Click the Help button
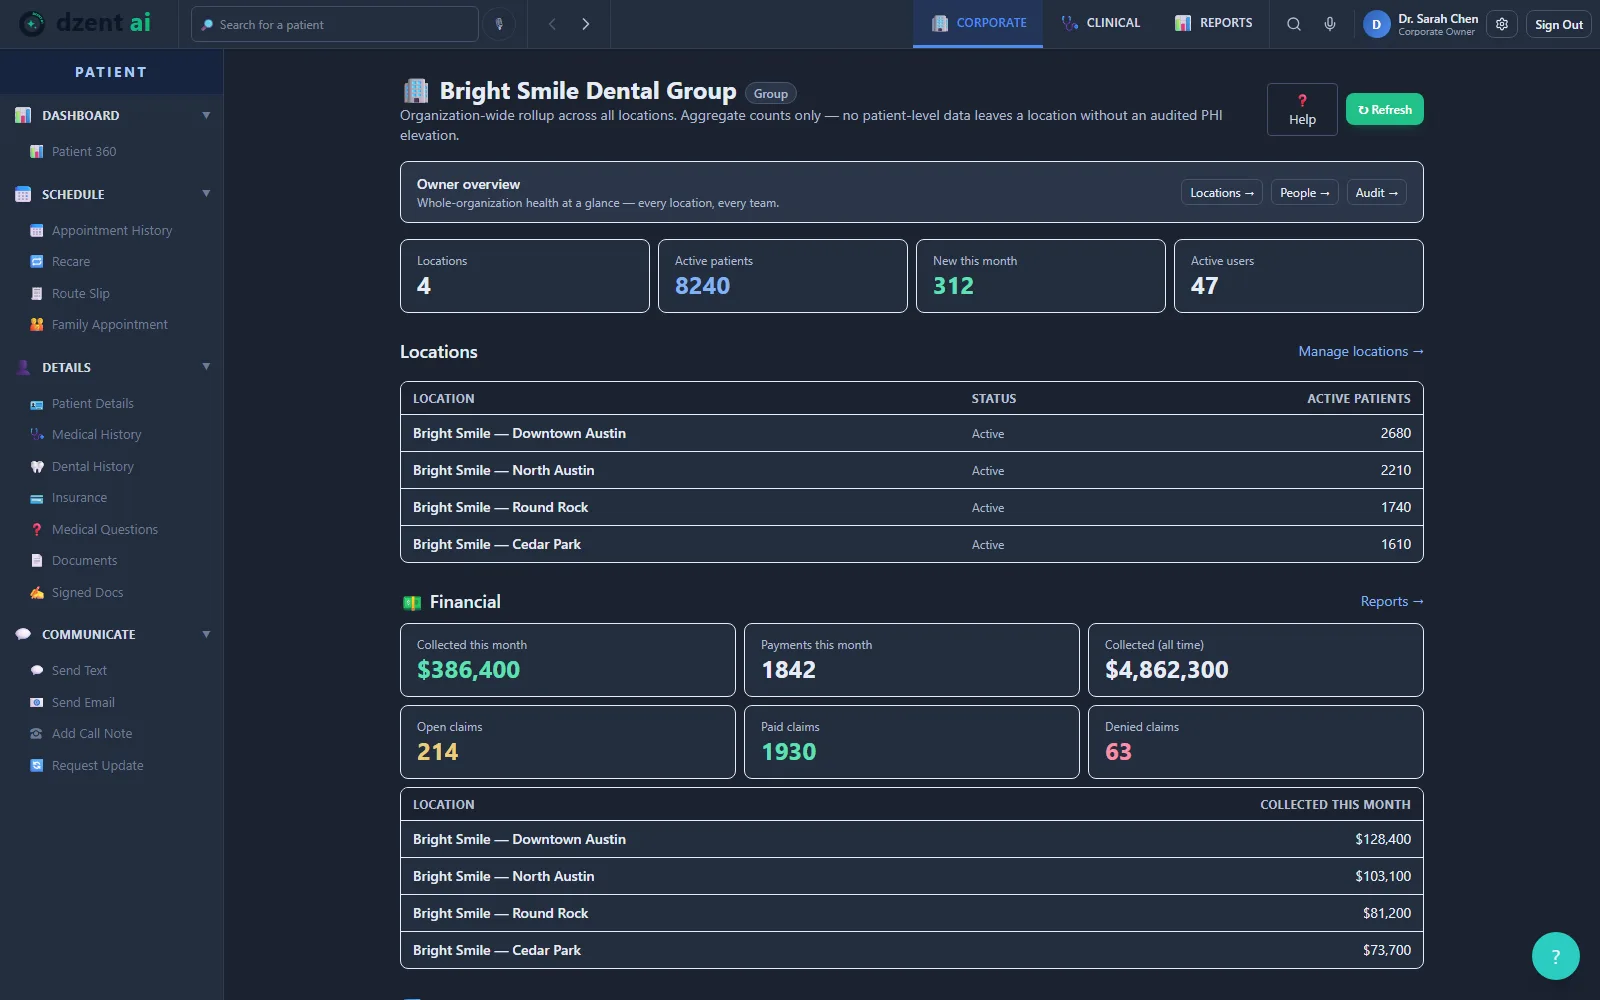The height and width of the screenshot is (1000, 1600). point(1302,109)
